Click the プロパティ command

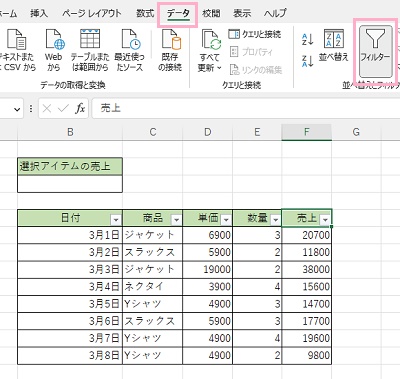pos(251,52)
